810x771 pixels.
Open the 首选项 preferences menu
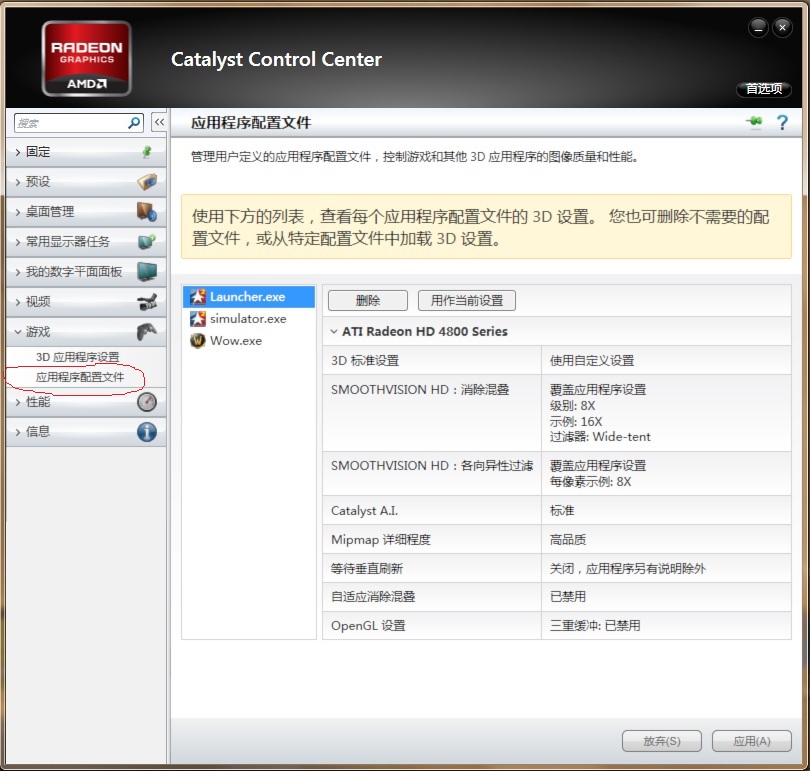coord(764,89)
